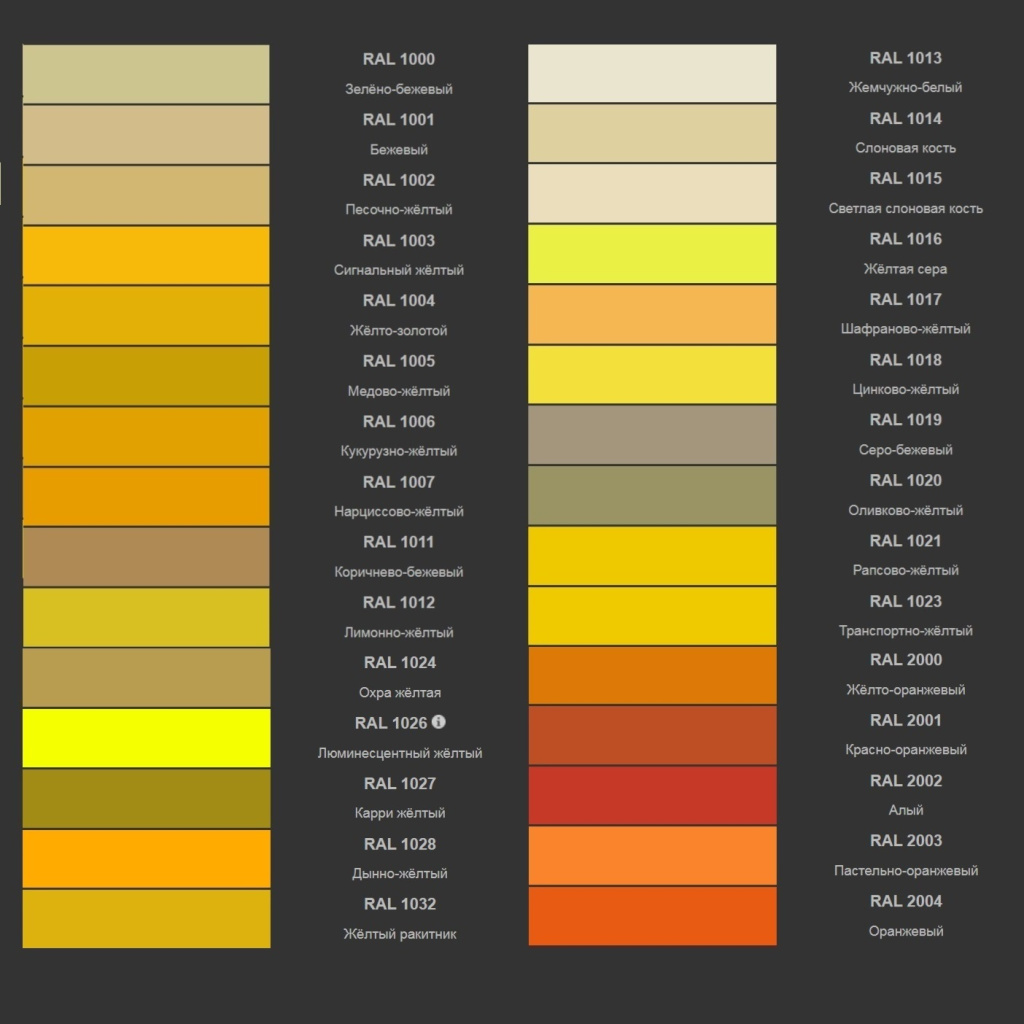Choose the RAL 1020 olive yellow swatch
The height and width of the screenshot is (1024, 1024).
pos(652,496)
